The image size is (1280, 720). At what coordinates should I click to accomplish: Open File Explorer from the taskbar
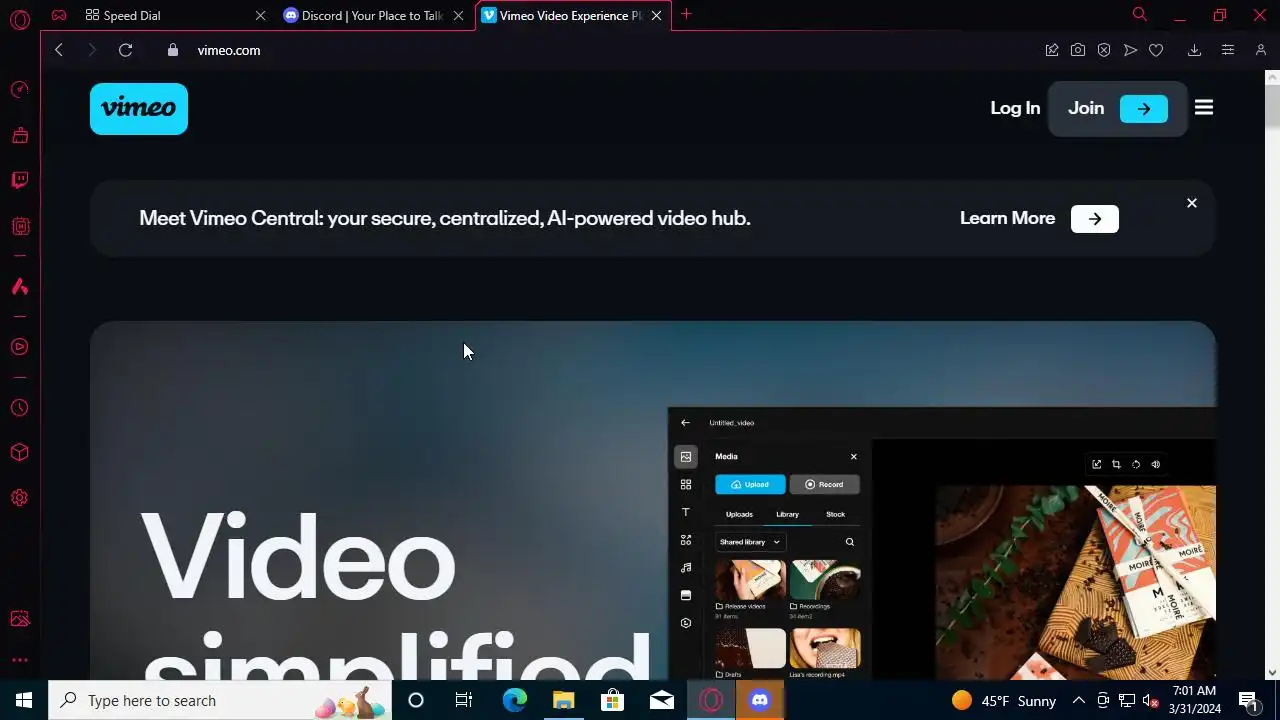point(564,700)
